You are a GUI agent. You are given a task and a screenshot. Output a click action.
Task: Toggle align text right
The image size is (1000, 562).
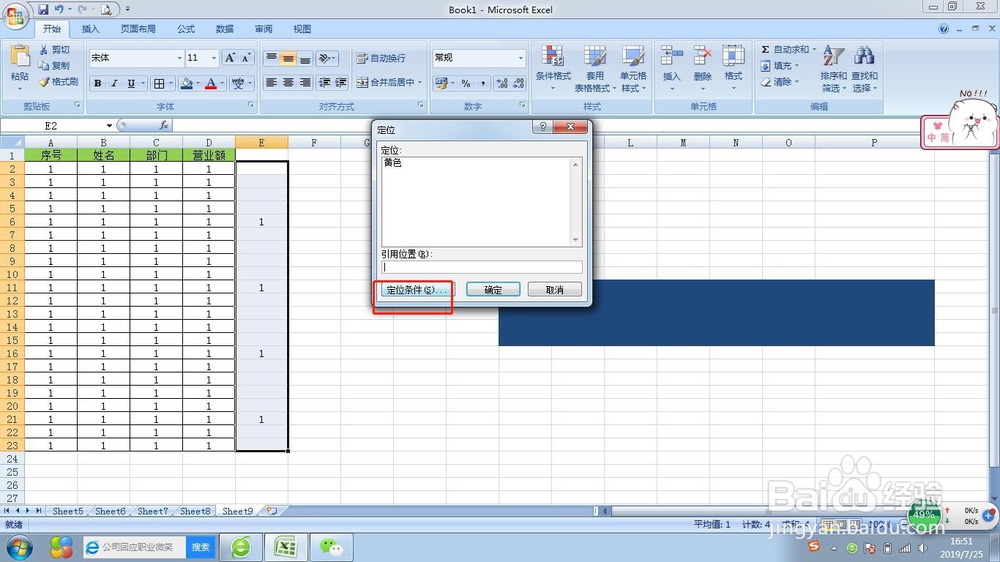click(x=305, y=82)
